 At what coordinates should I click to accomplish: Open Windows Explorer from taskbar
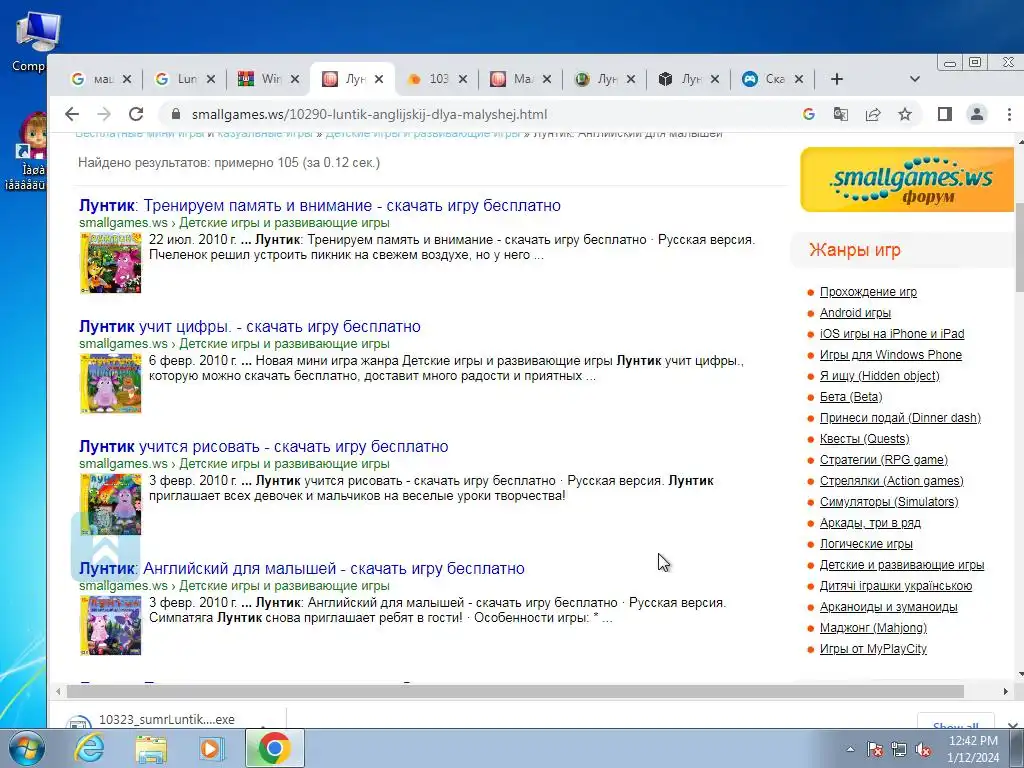coord(150,748)
